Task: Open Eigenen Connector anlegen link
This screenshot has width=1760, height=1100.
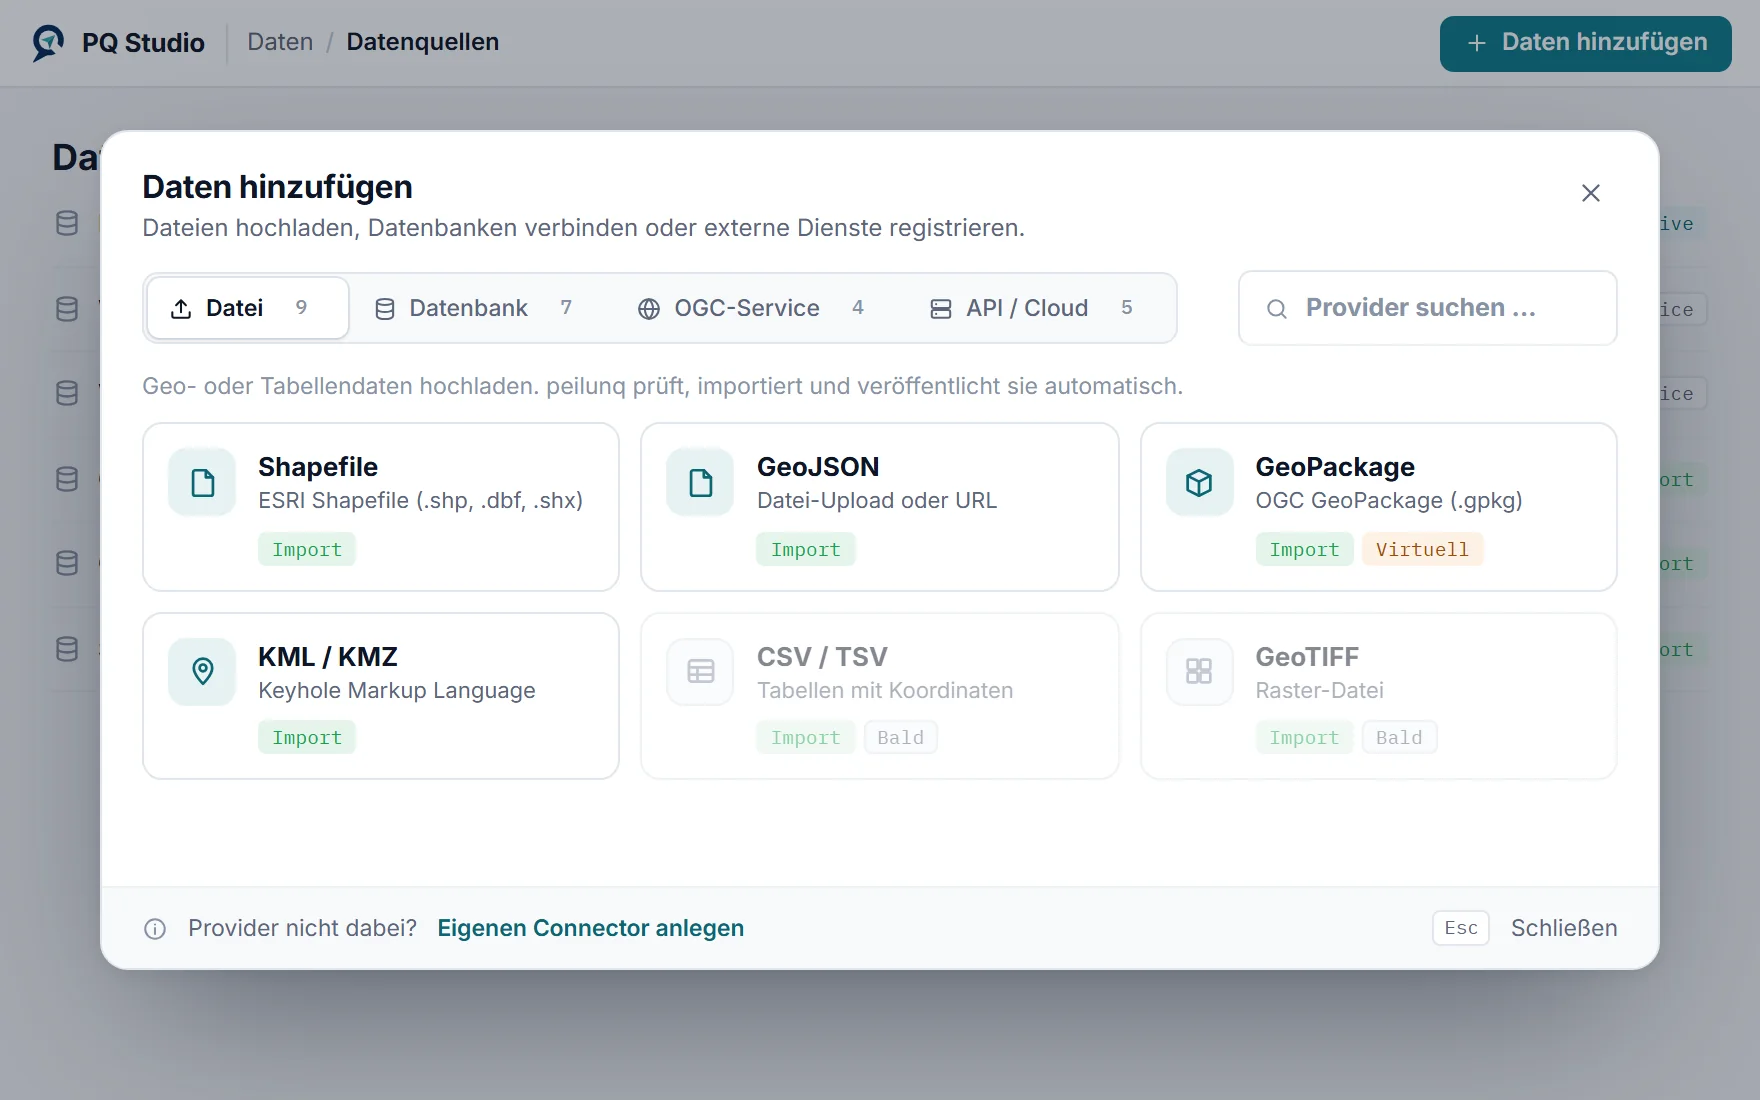Action: tap(591, 928)
